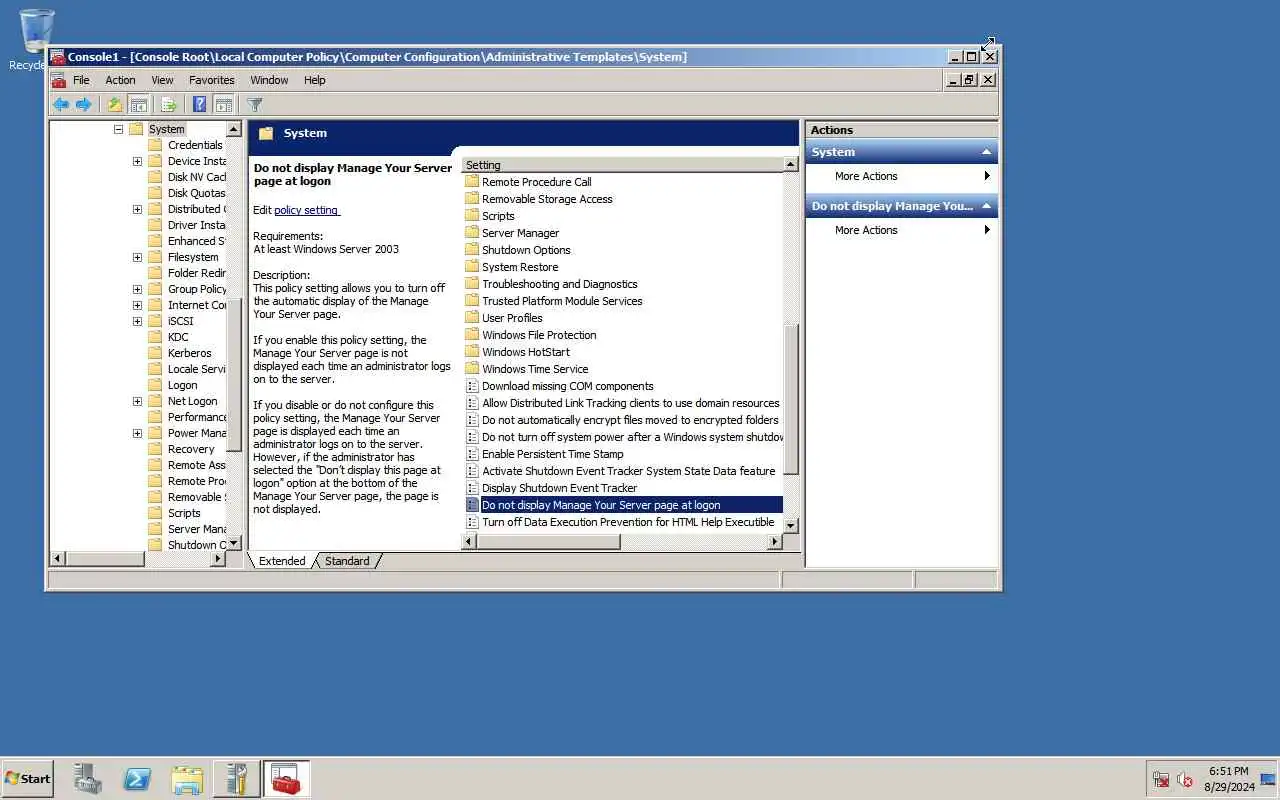
Task: Open the Favorites menu
Action: pos(212,80)
